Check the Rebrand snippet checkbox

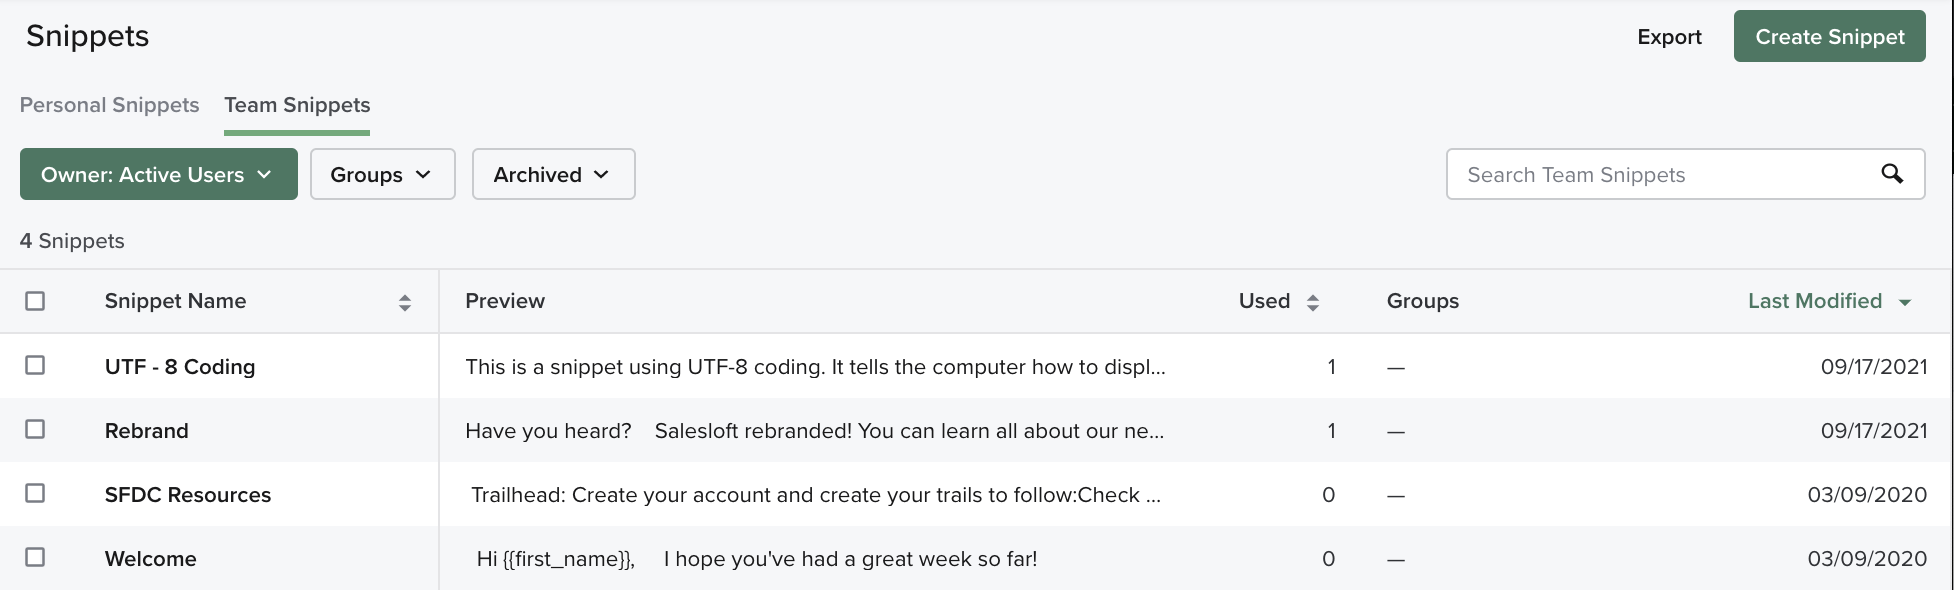37,430
